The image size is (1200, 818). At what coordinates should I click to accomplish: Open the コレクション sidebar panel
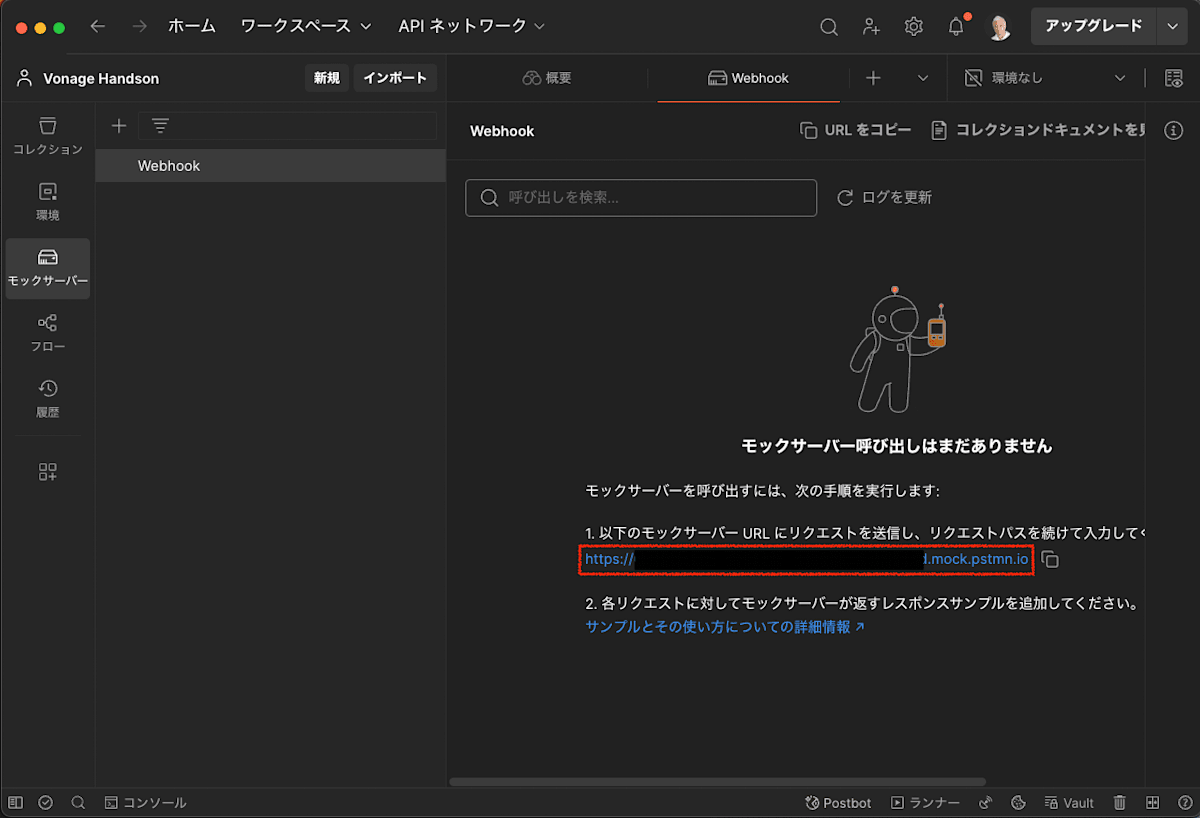47,137
